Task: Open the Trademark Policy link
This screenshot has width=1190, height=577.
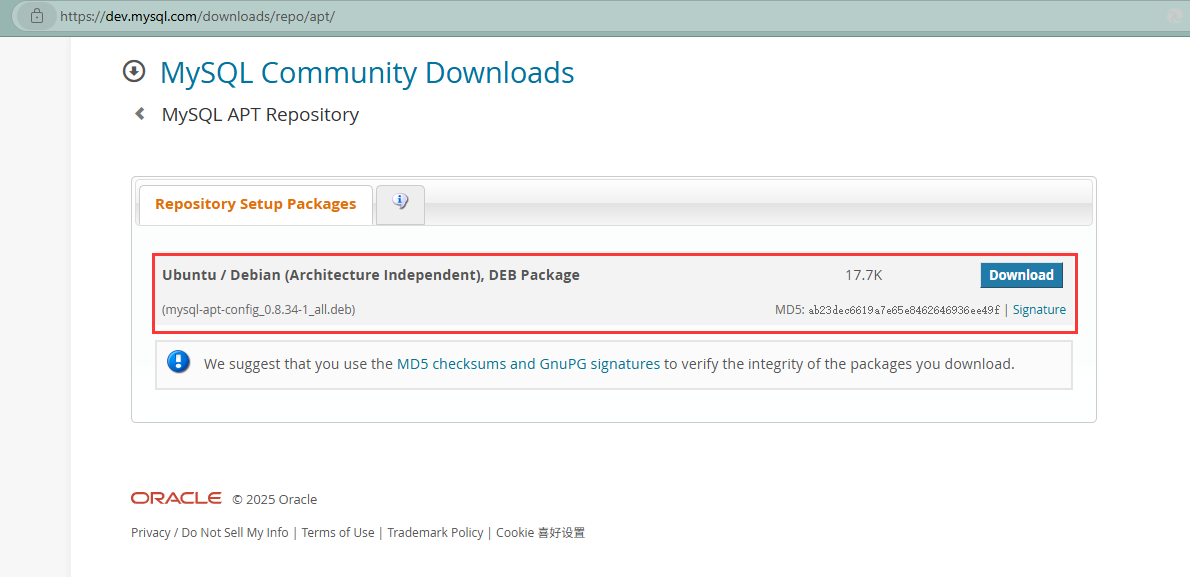Action: pos(435,533)
